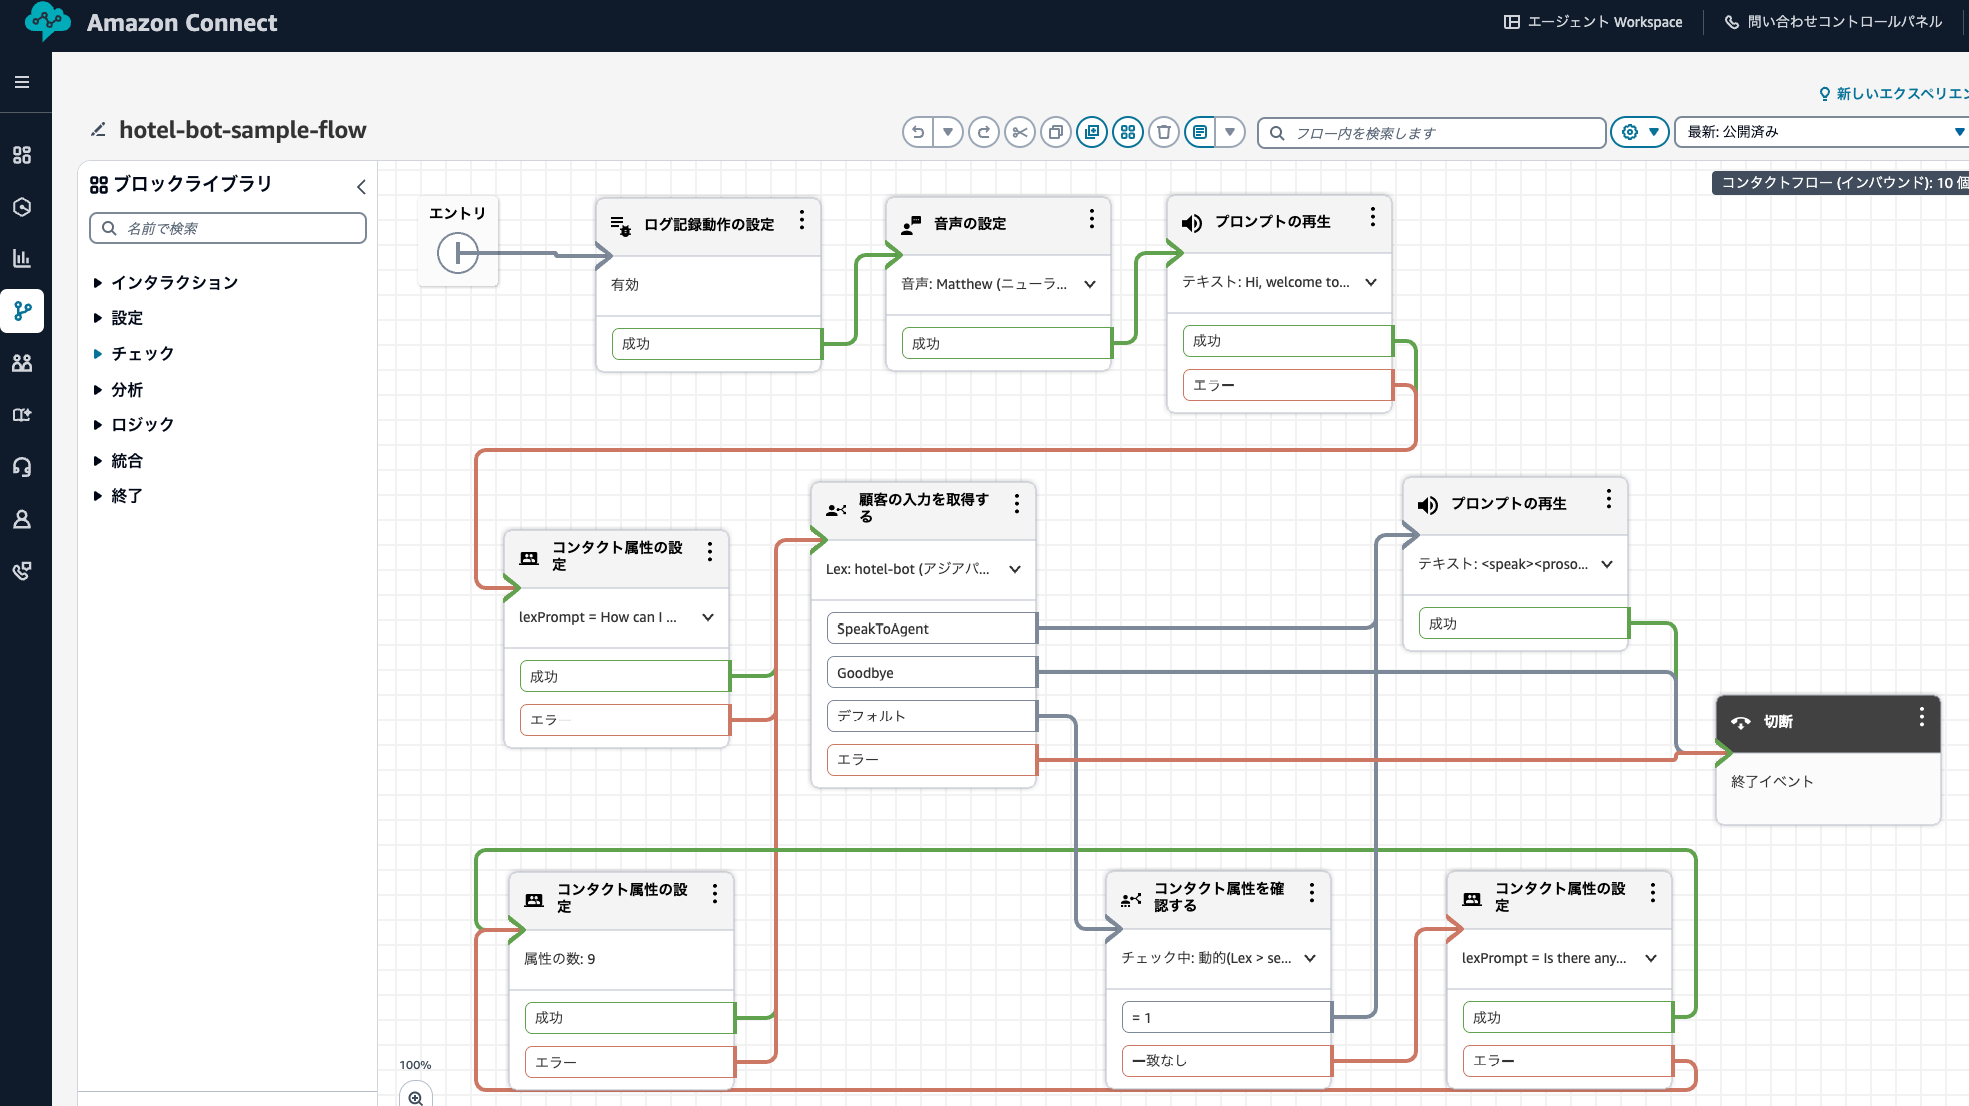This screenshot has height=1106, width=1969.
Task: Open options menu of 音声の設定 block
Action: [x=1091, y=219]
